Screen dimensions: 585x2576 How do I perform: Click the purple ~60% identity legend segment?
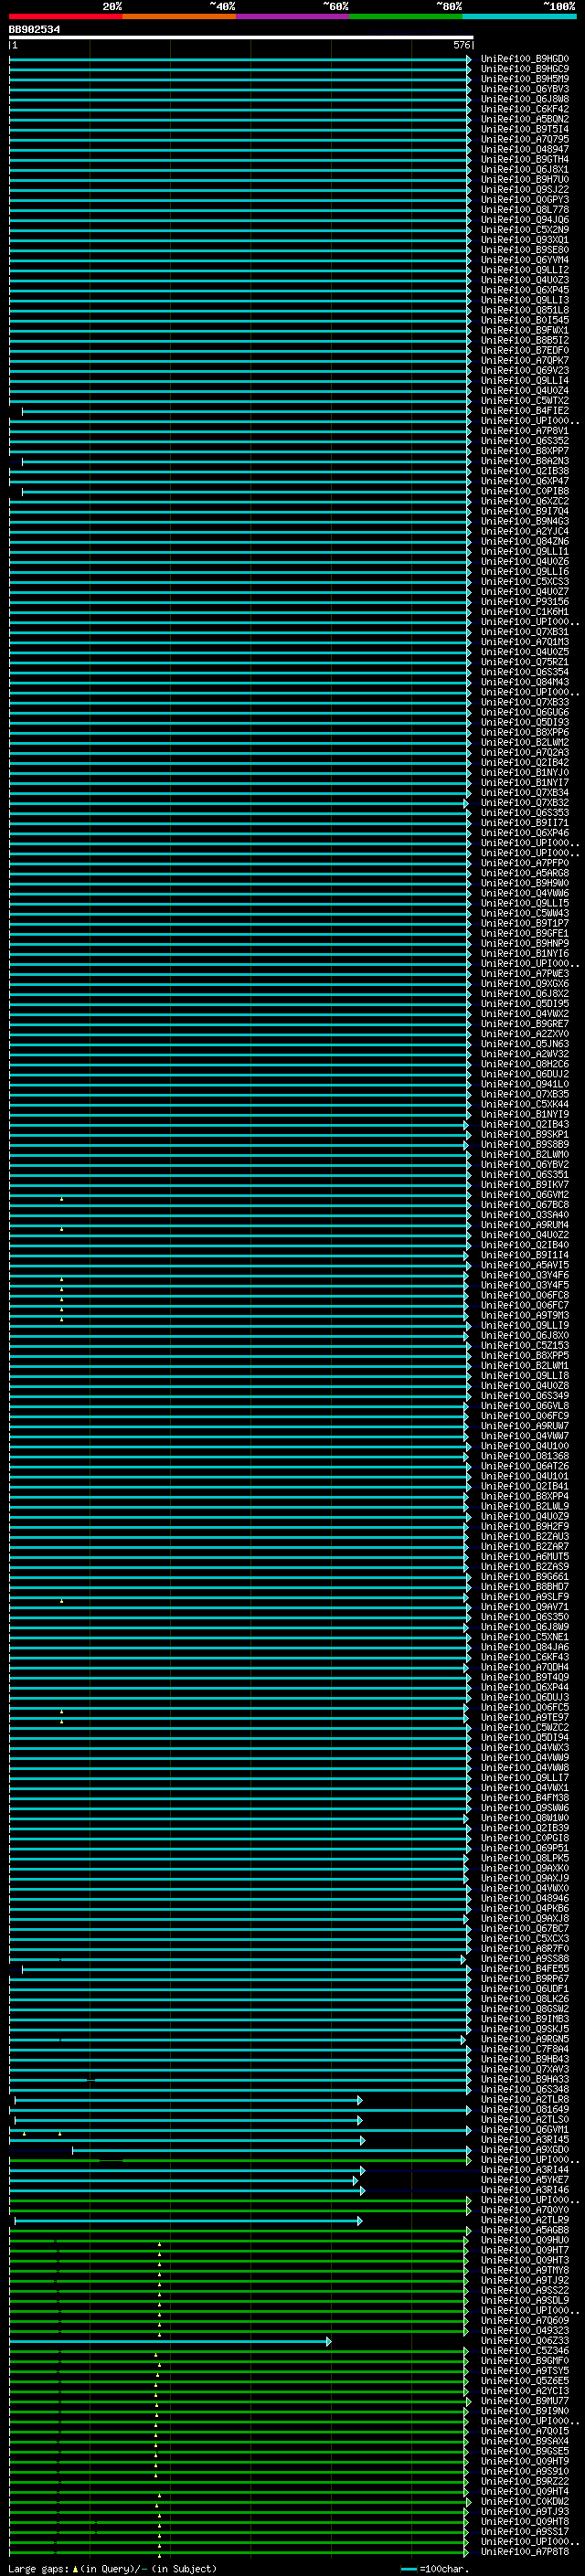(x=293, y=16)
